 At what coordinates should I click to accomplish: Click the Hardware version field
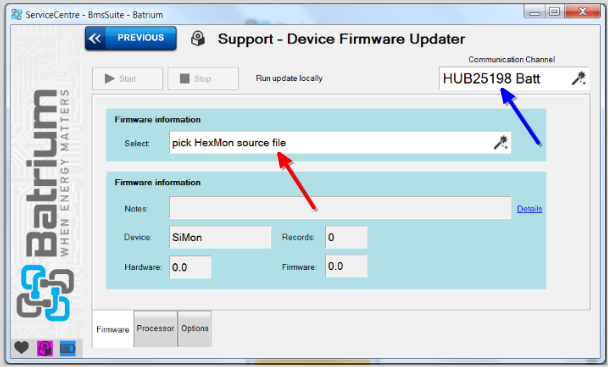click(x=190, y=267)
